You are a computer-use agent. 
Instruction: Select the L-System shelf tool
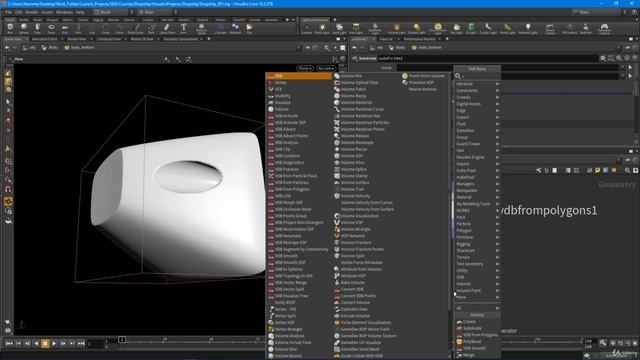220,29
